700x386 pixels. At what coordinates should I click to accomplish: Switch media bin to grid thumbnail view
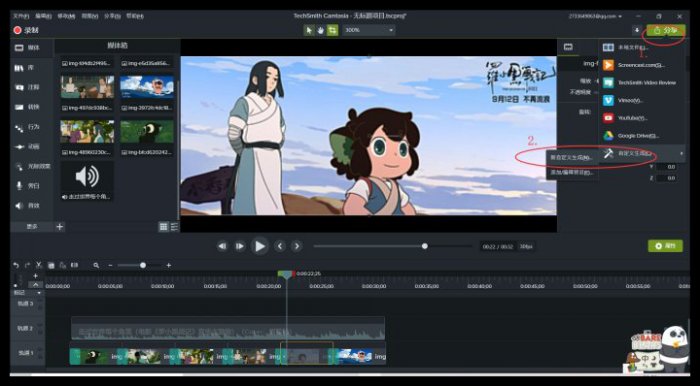coord(164,227)
